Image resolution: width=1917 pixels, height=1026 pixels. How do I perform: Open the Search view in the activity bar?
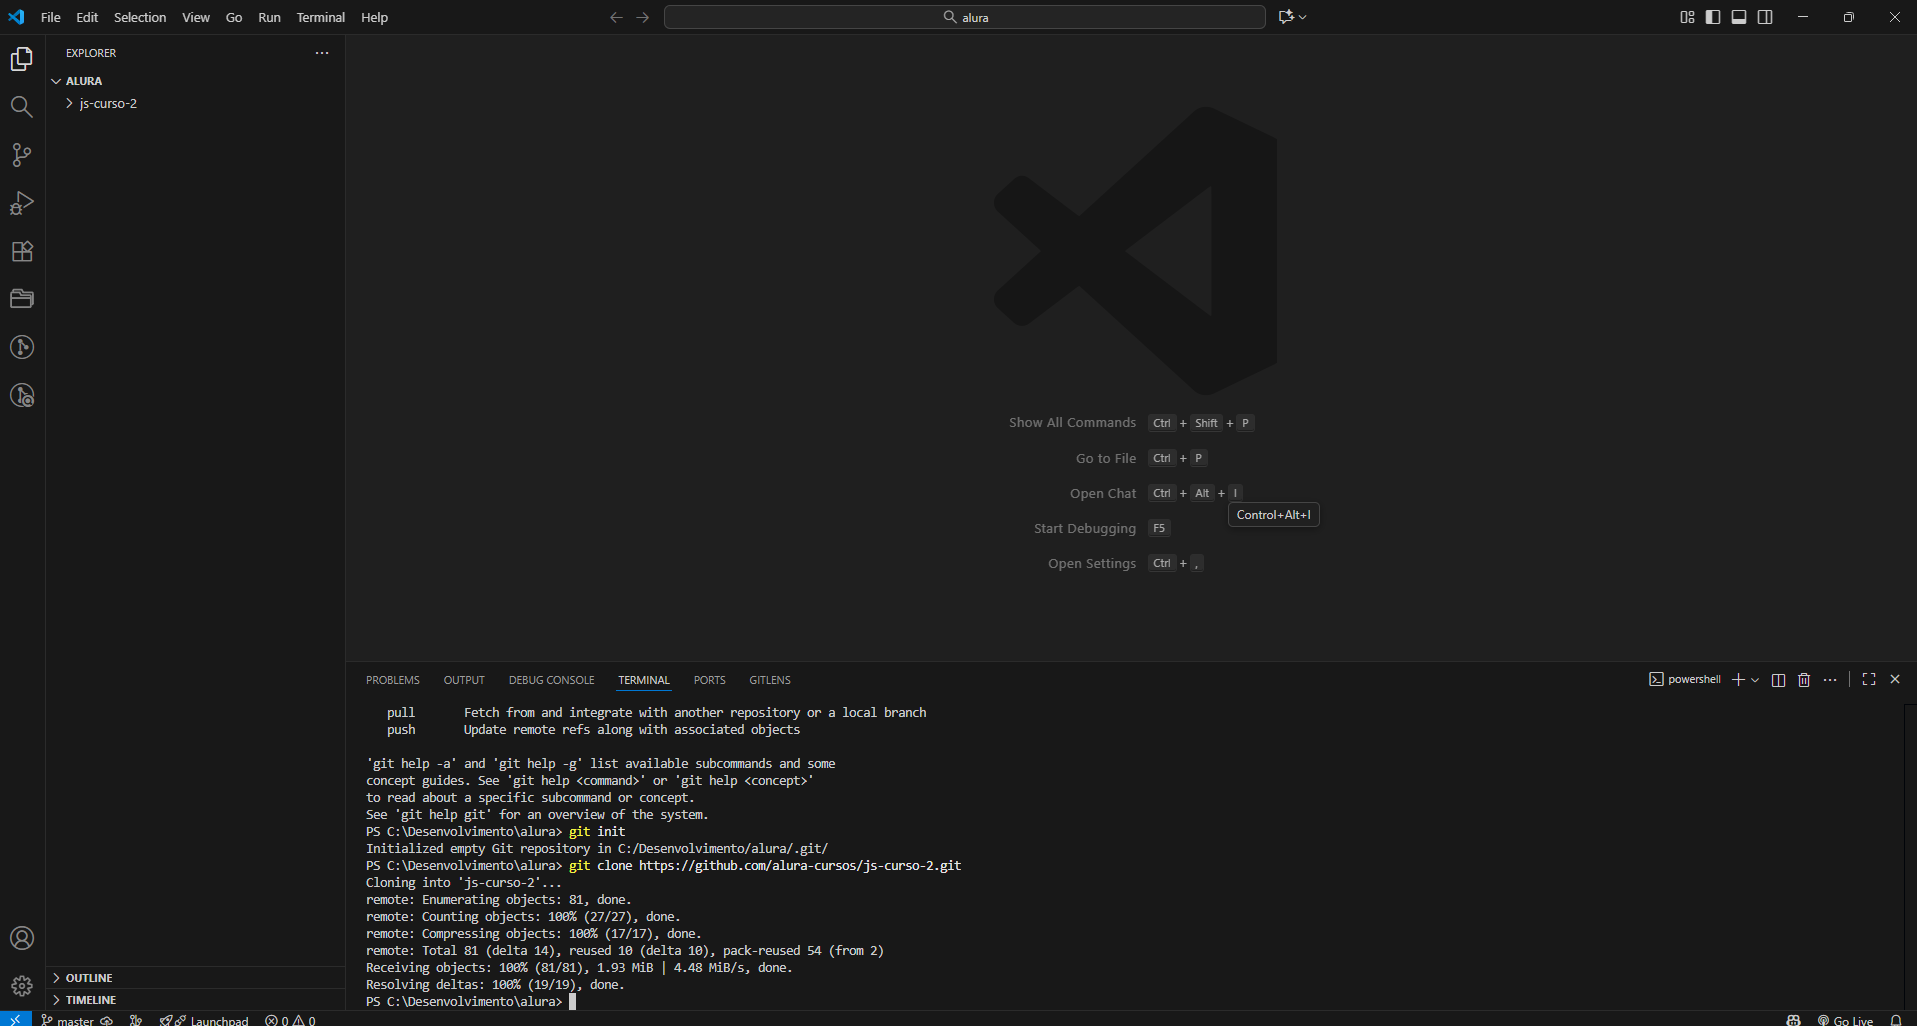point(22,107)
